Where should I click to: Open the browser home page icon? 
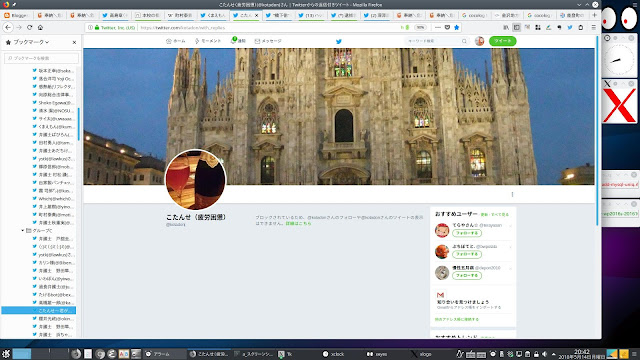[x=40, y=27]
